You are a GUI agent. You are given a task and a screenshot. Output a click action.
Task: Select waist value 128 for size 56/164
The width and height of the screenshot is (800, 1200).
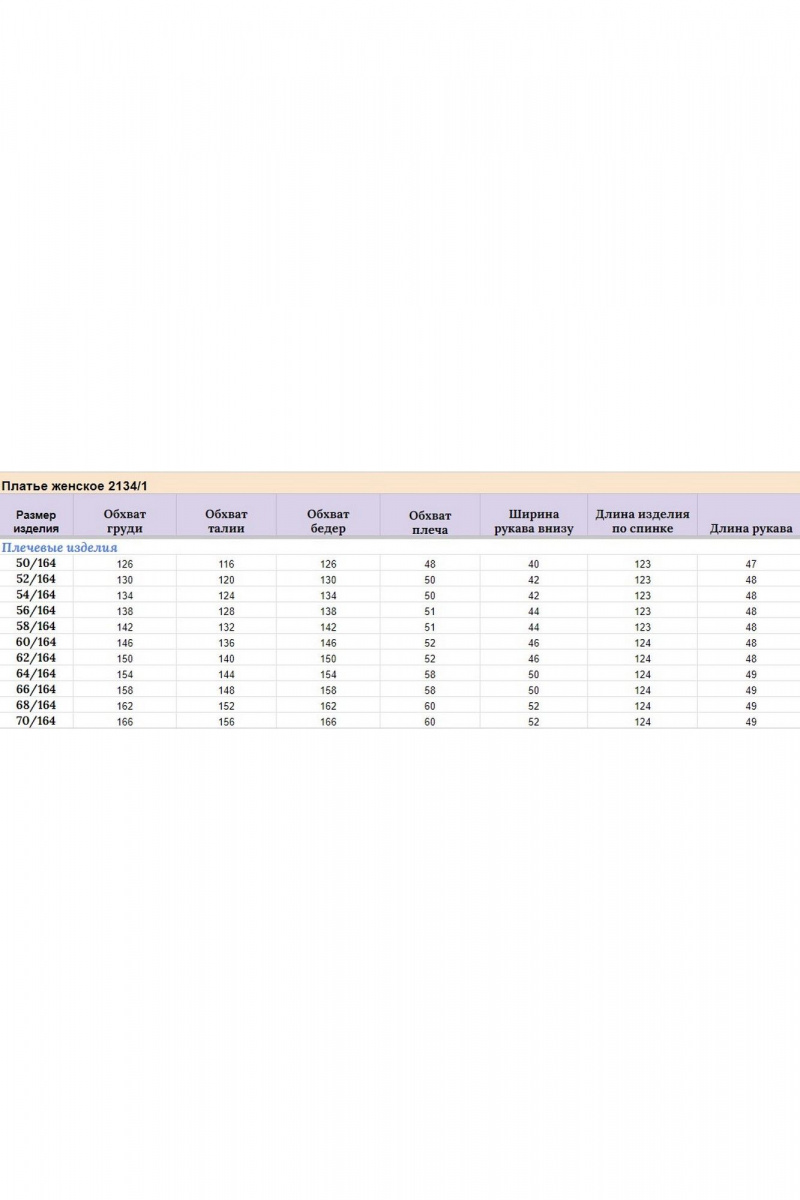click(226, 611)
